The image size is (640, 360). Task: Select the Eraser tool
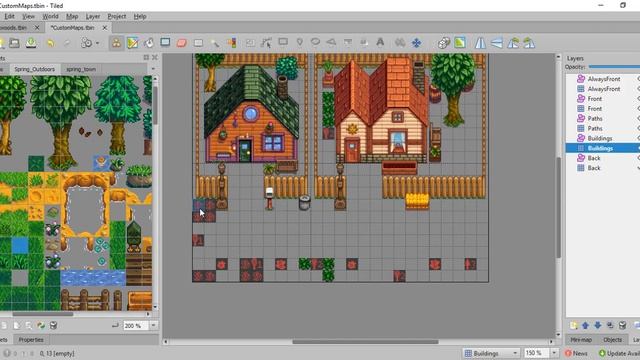[x=182, y=43]
